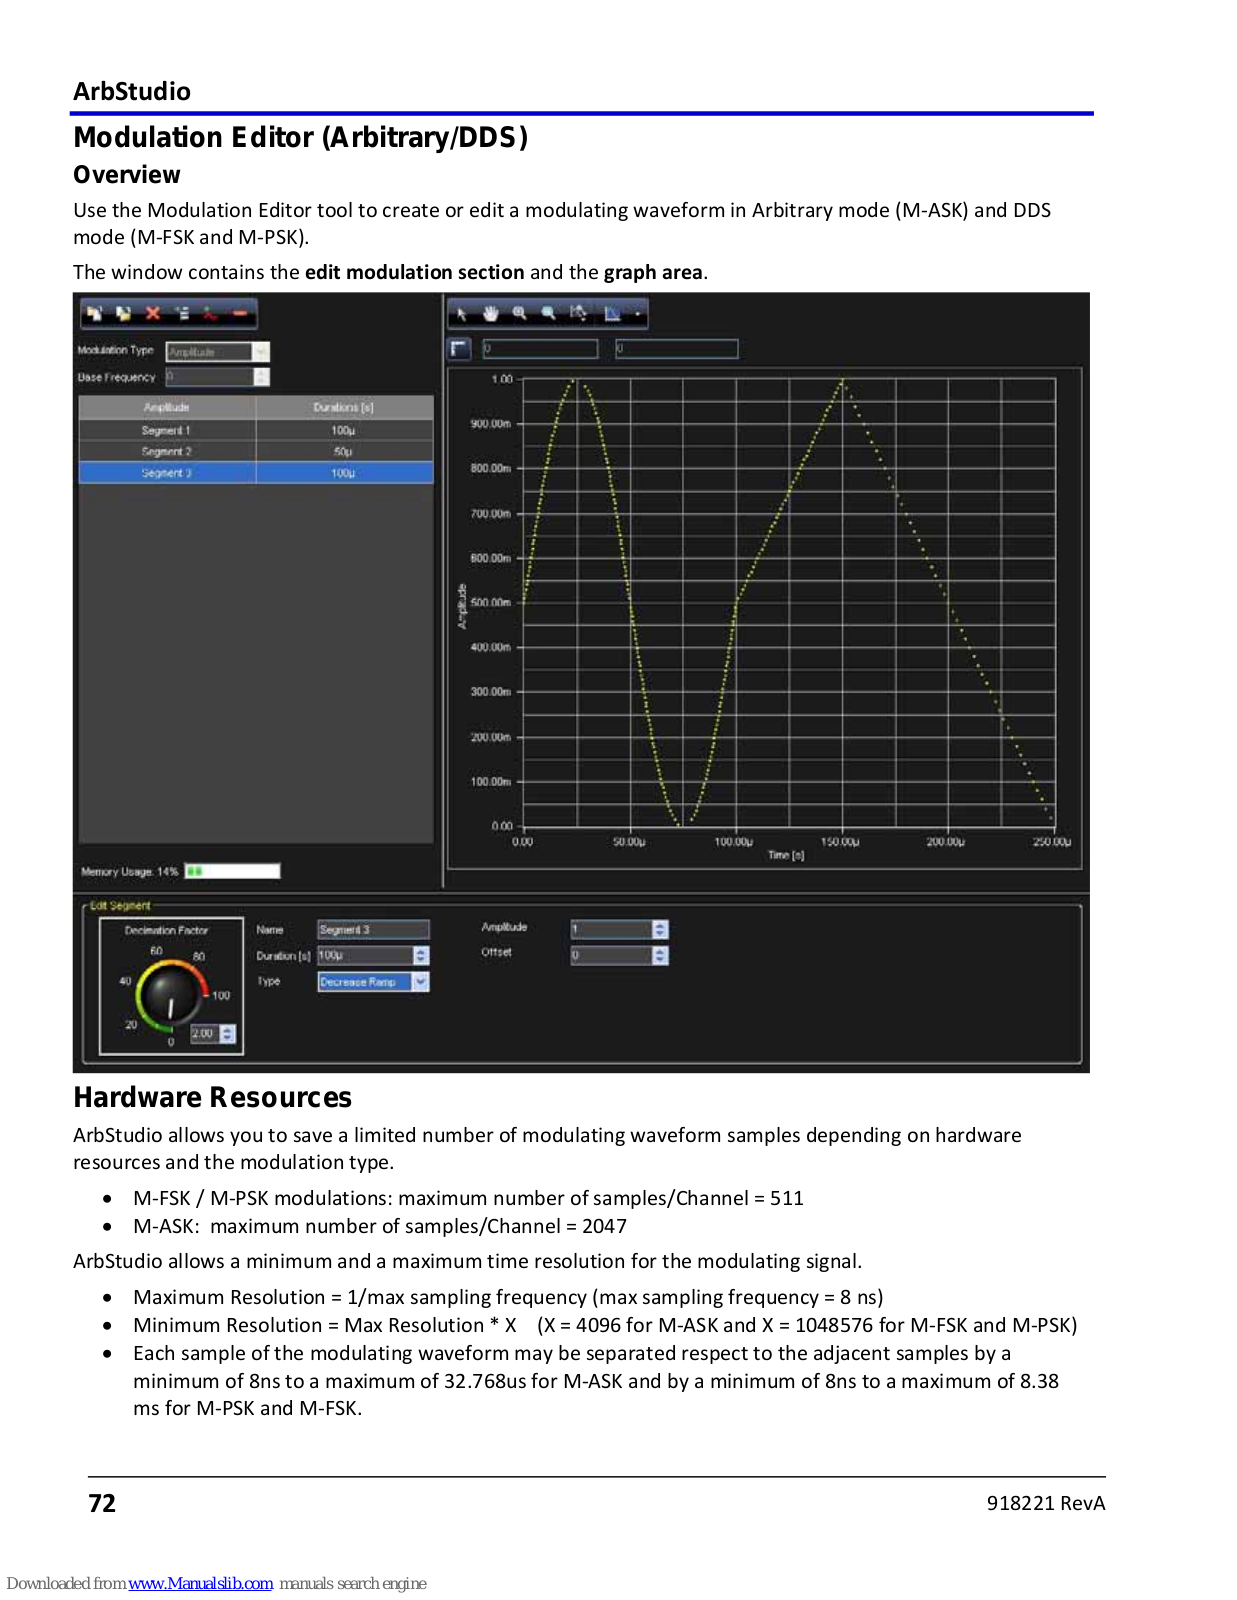
Task: Click the Amplitude column header
Action: [167, 407]
